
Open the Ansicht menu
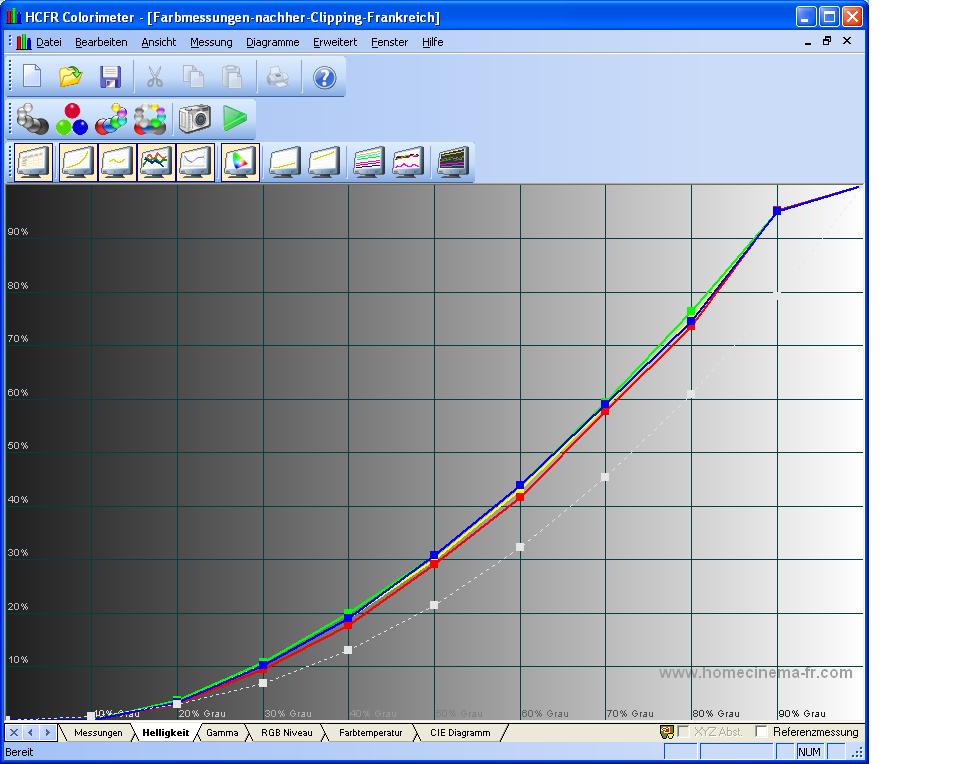[x=159, y=42]
